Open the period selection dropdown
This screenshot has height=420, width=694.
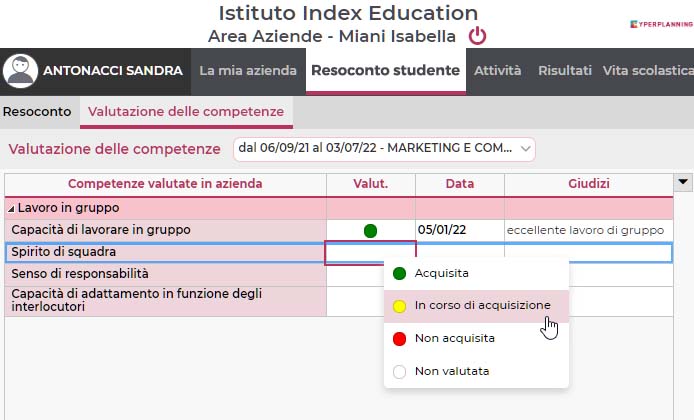pos(384,149)
